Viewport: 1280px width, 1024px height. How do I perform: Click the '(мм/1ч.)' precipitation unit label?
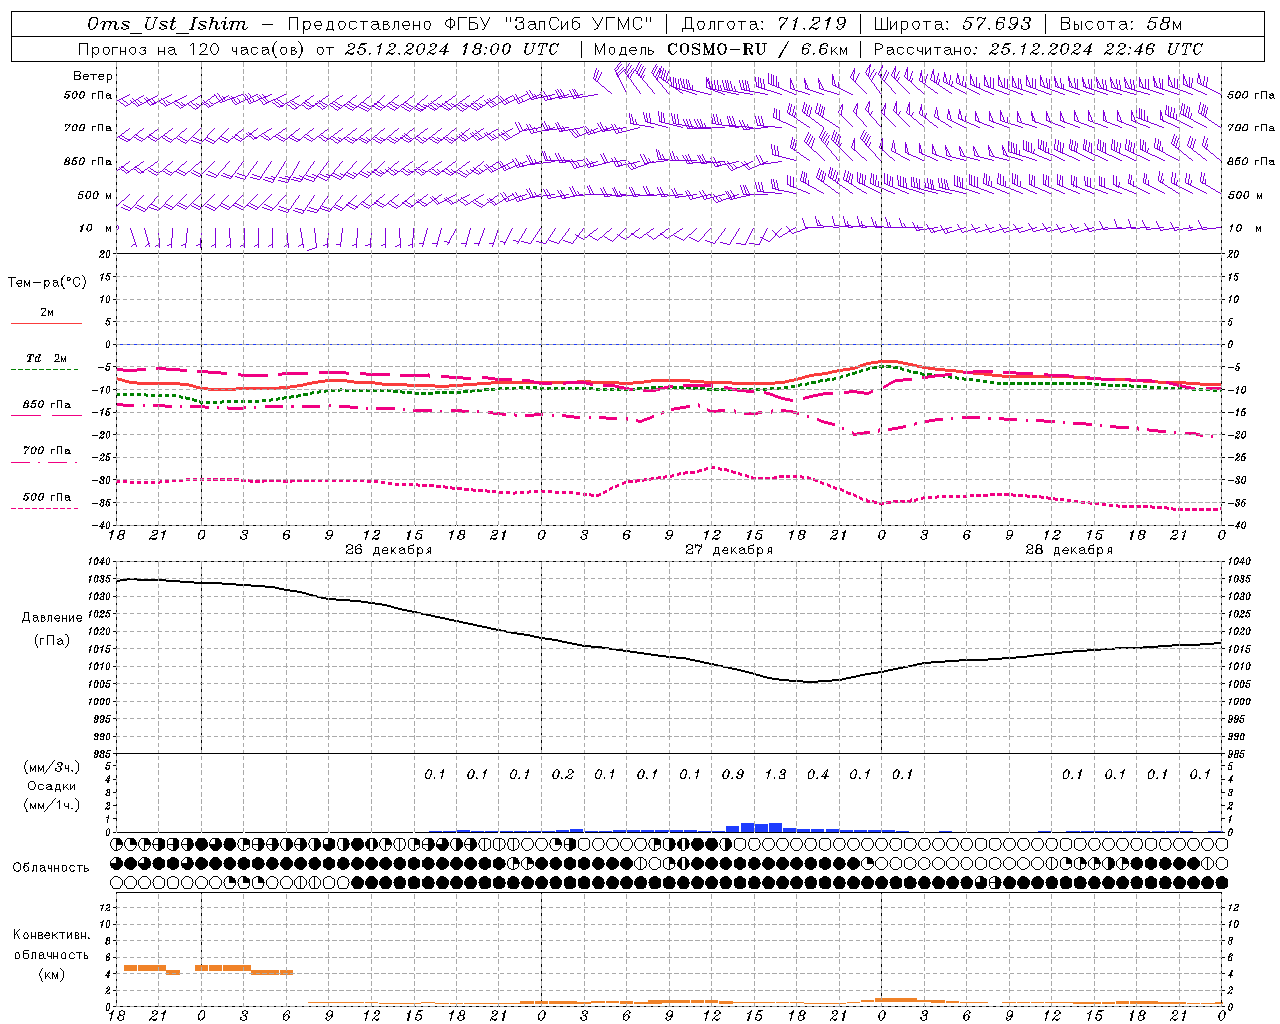coord(52,805)
